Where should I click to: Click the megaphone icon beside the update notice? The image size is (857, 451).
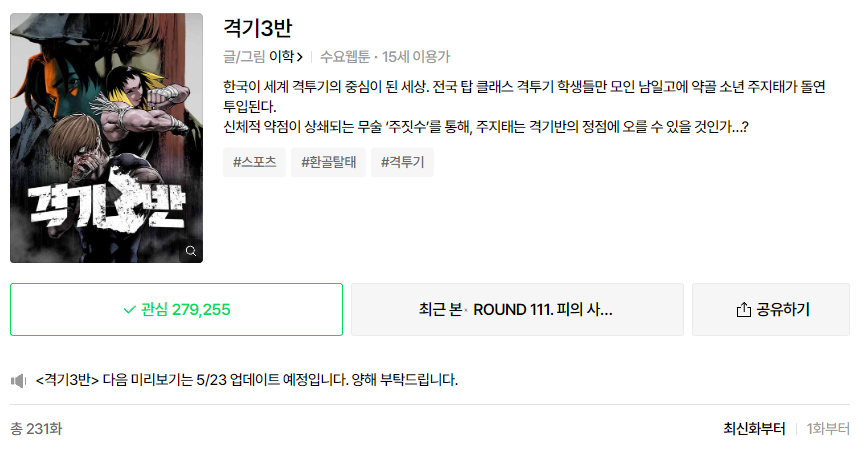tap(18, 381)
